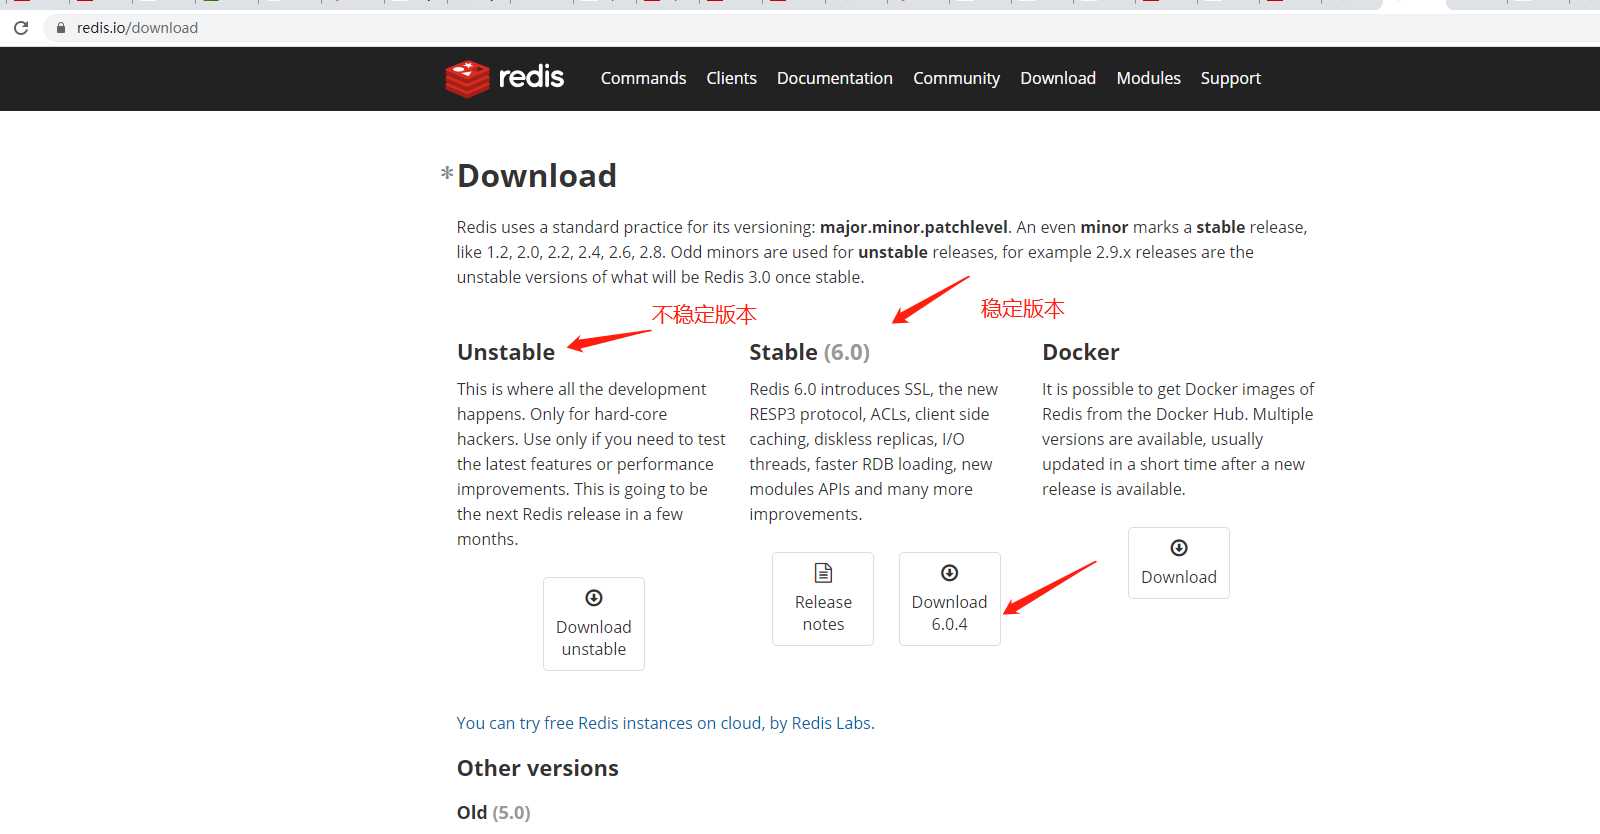
Task: Click the Docker section heading
Action: (x=1081, y=352)
